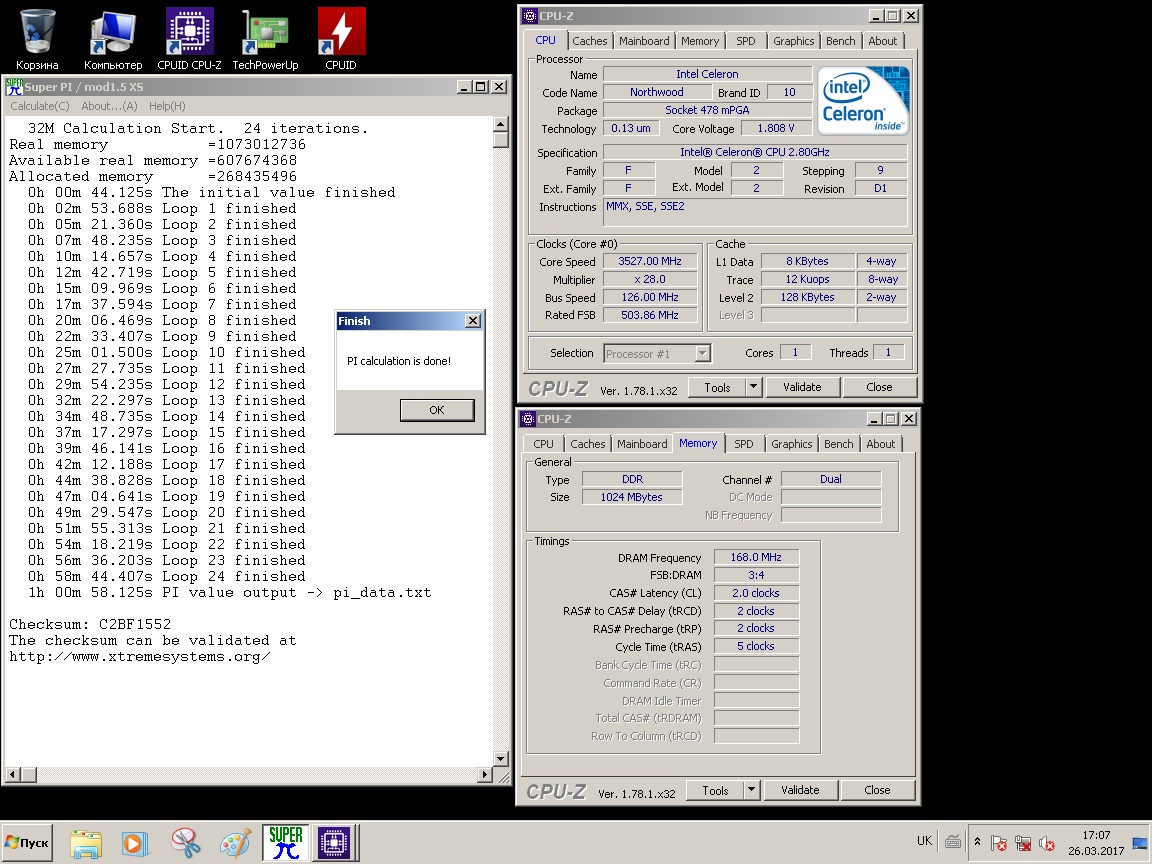Switch to Super PI taskbar button
This screenshot has width=1152, height=864.
click(x=285, y=843)
